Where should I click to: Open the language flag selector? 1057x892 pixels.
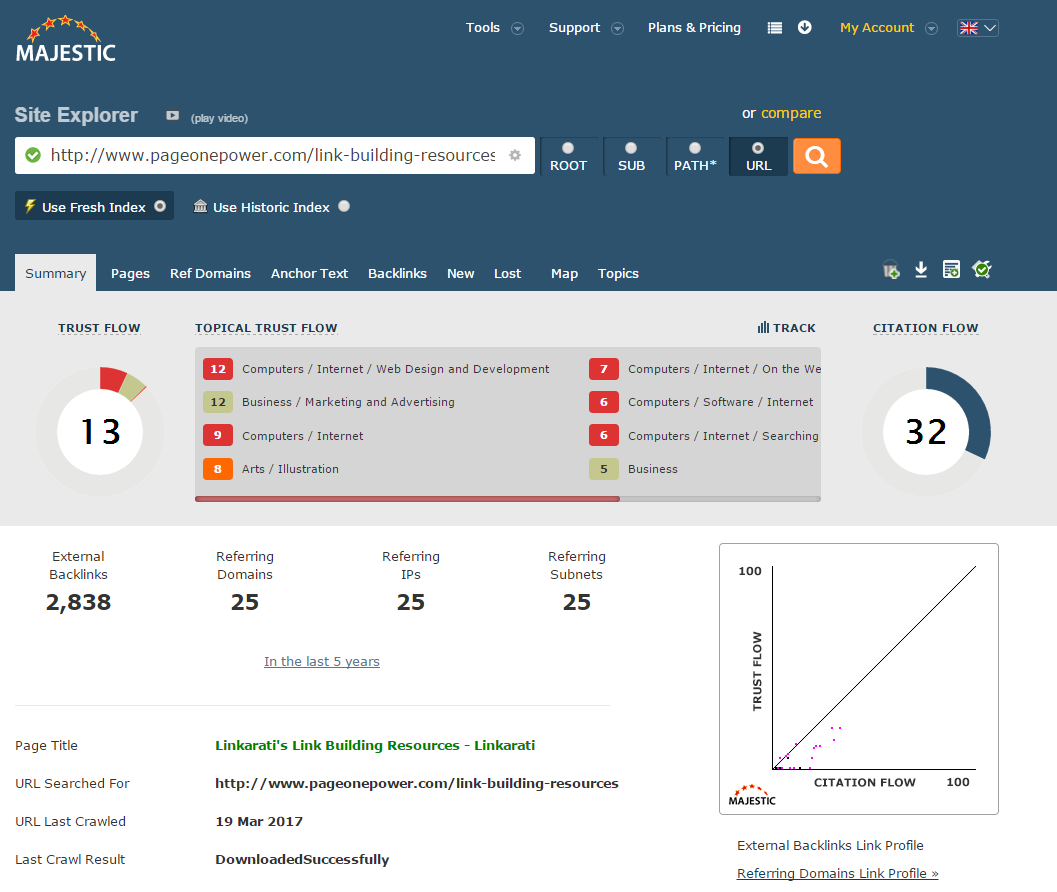pos(978,28)
